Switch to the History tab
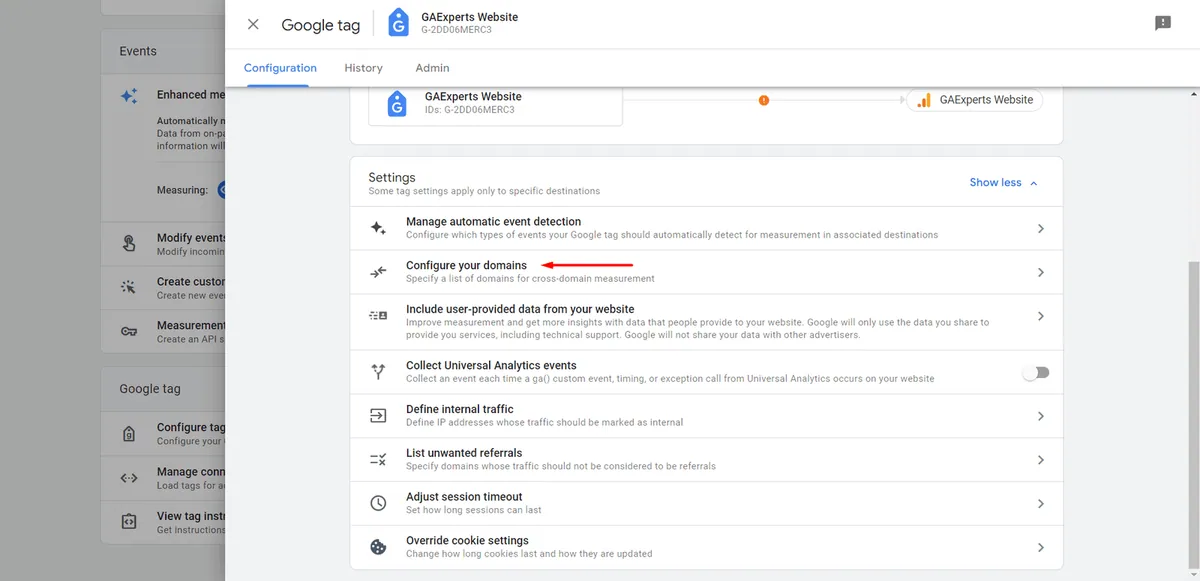 point(363,68)
